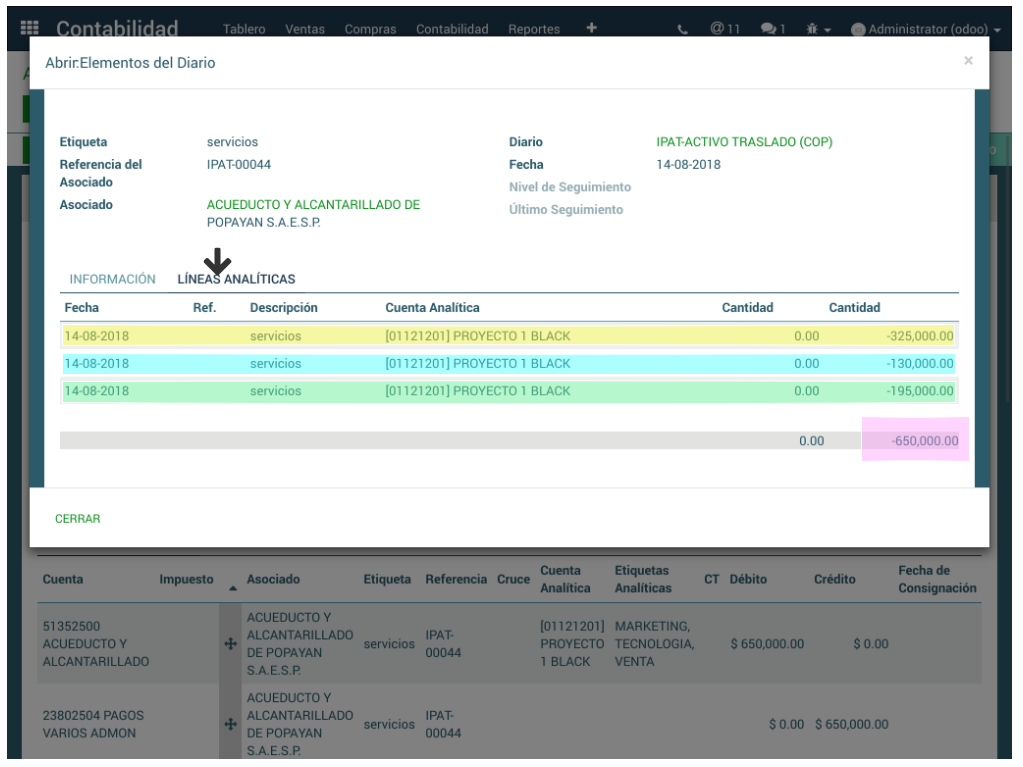Close the Elementos del Diario dialog with X
1023x767 pixels.
coord(968,61)
